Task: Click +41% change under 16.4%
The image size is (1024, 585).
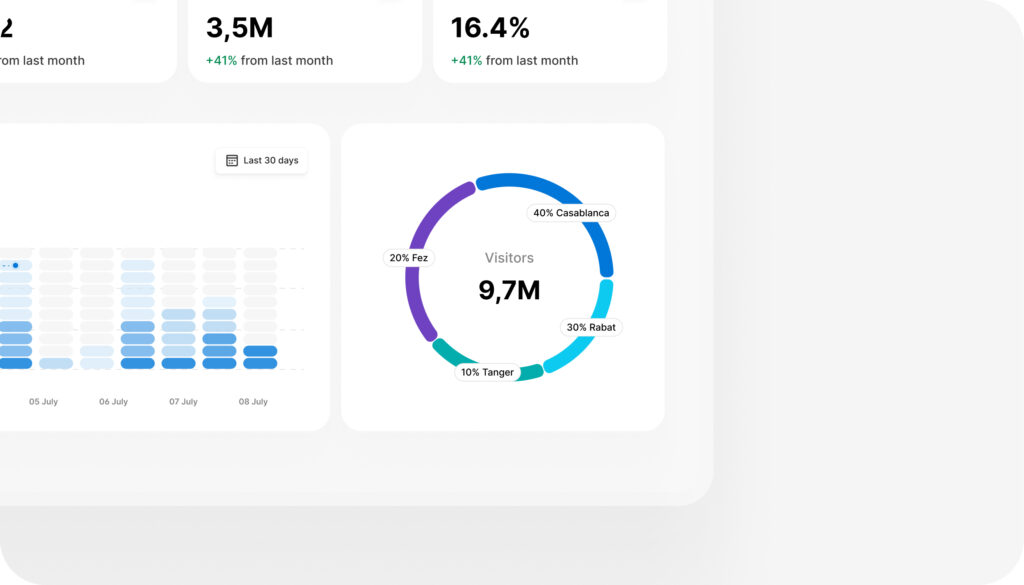Action: [466, 61]
